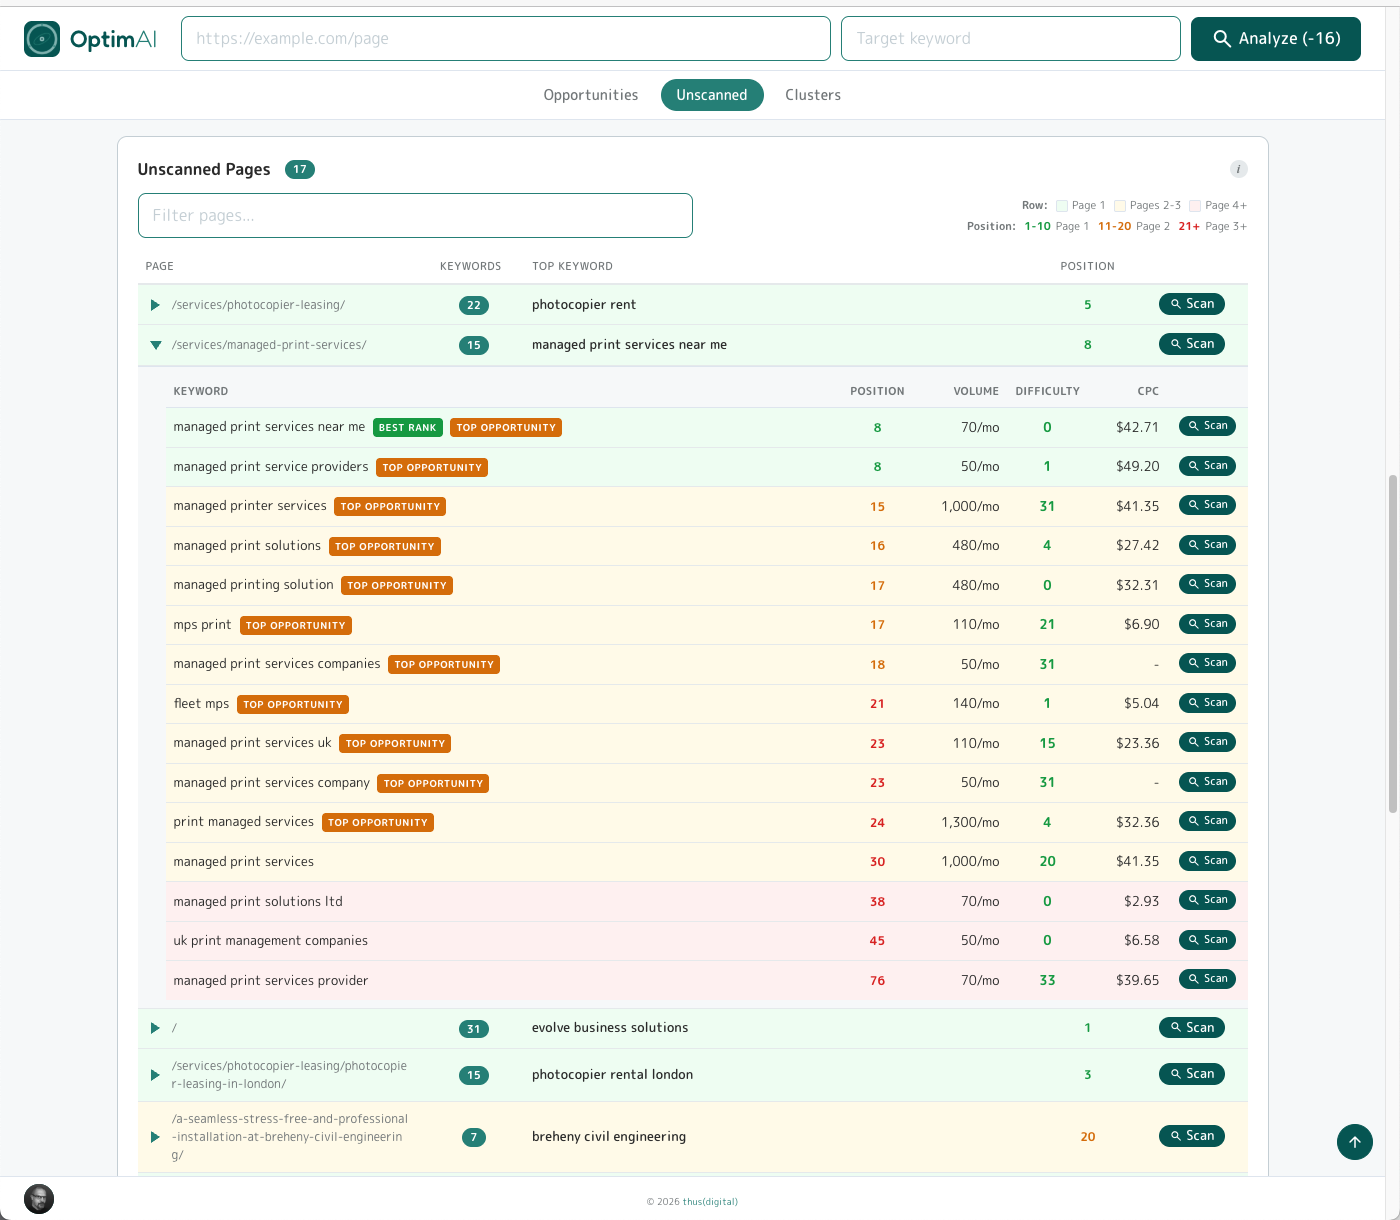Image resolution: width=1400 pixels, height=1220 pixels.
Task: Scan keyword uk print management companies
Action: click(1207, 940)
